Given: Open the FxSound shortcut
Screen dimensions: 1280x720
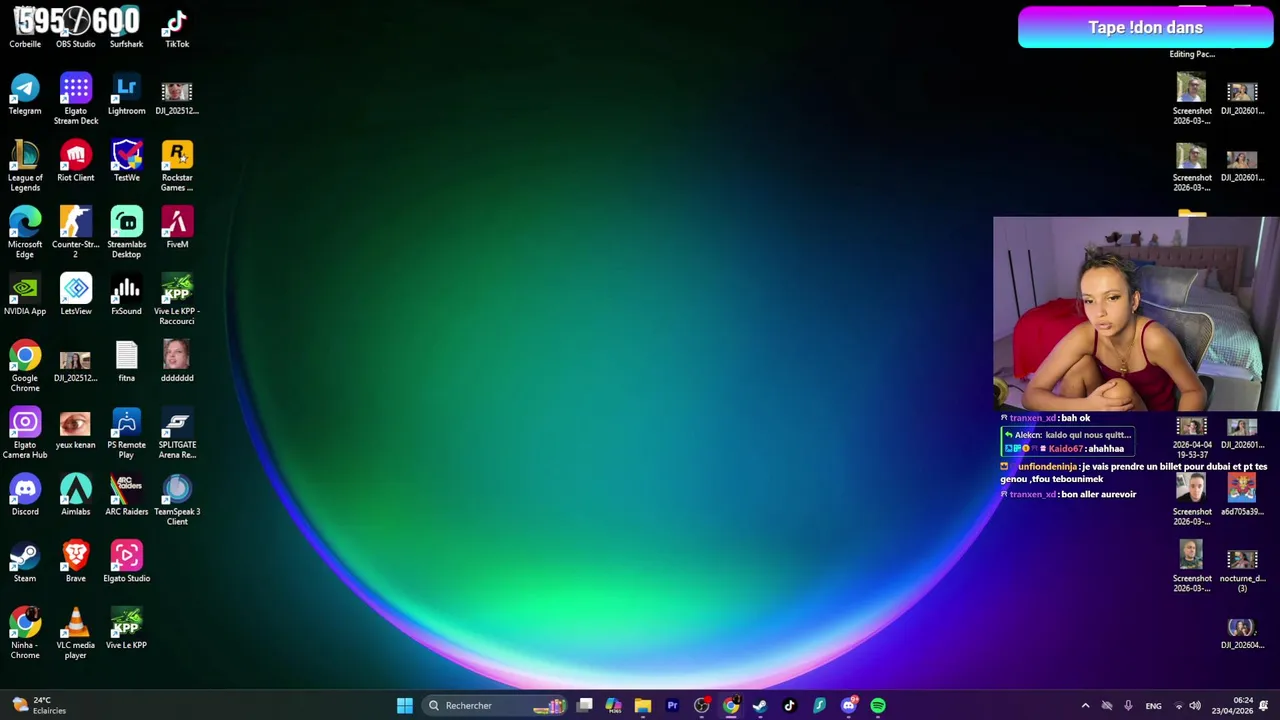Looking at the screenshot, I should (x=126, y=296).
